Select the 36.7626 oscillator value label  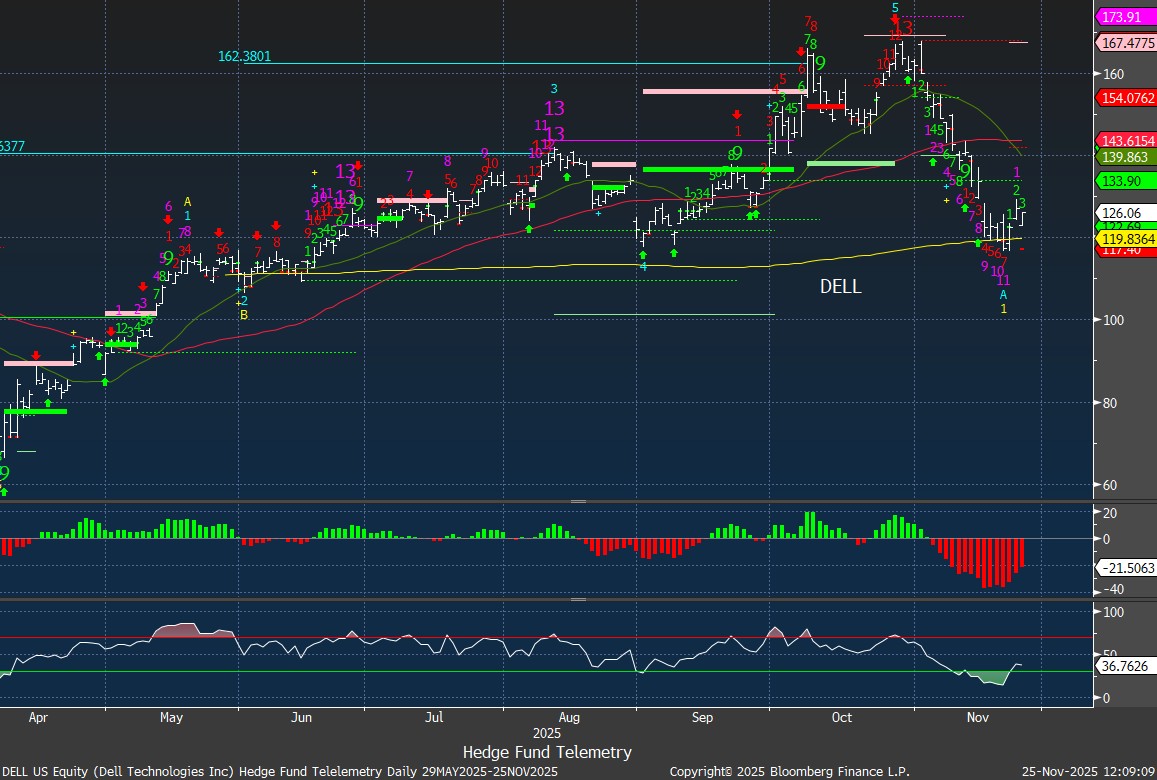(x=1126, y=665)
